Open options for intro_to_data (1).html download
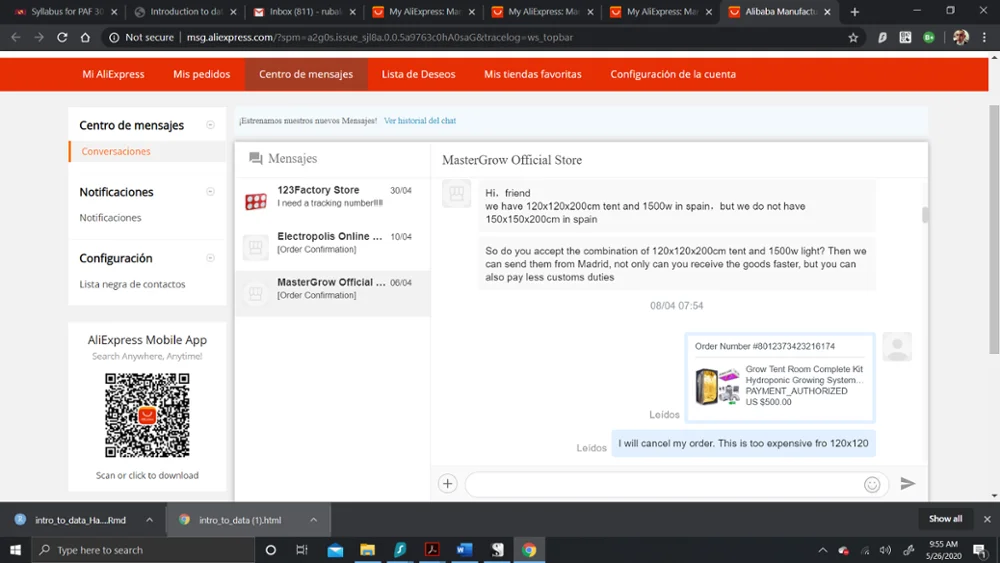 314,520
